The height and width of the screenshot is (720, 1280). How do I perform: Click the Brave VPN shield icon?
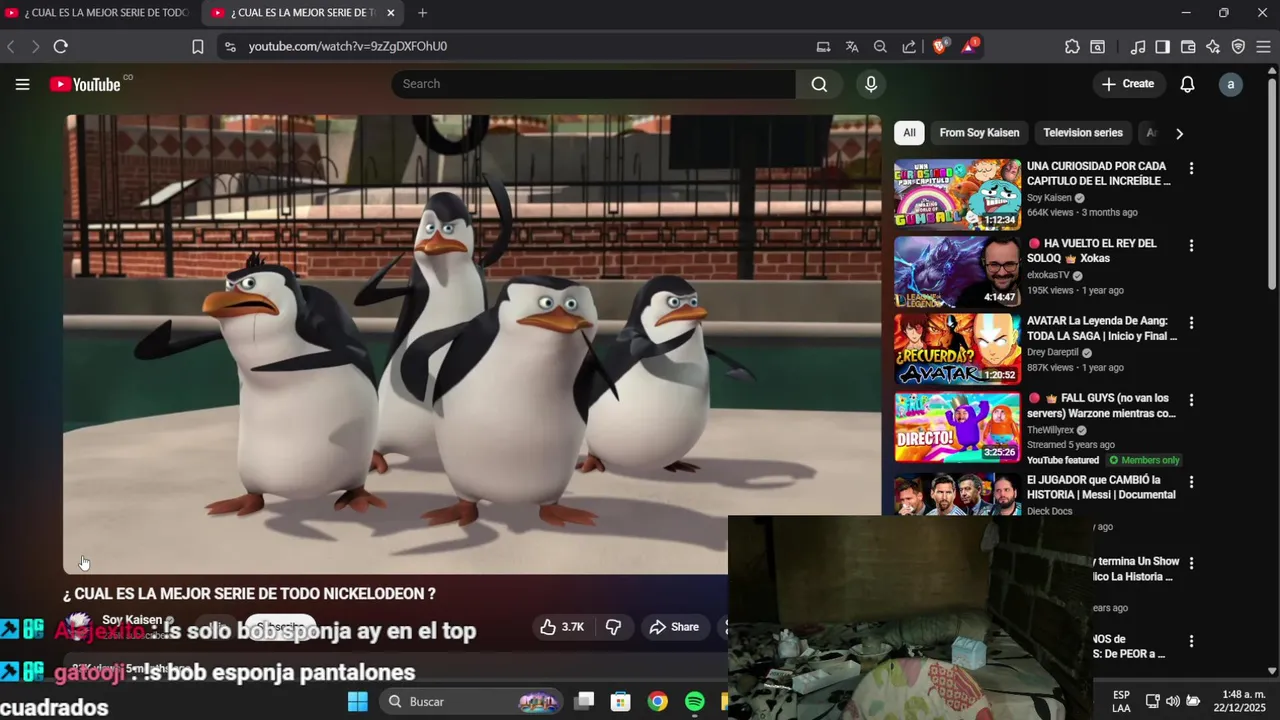tap(1238, 46)
